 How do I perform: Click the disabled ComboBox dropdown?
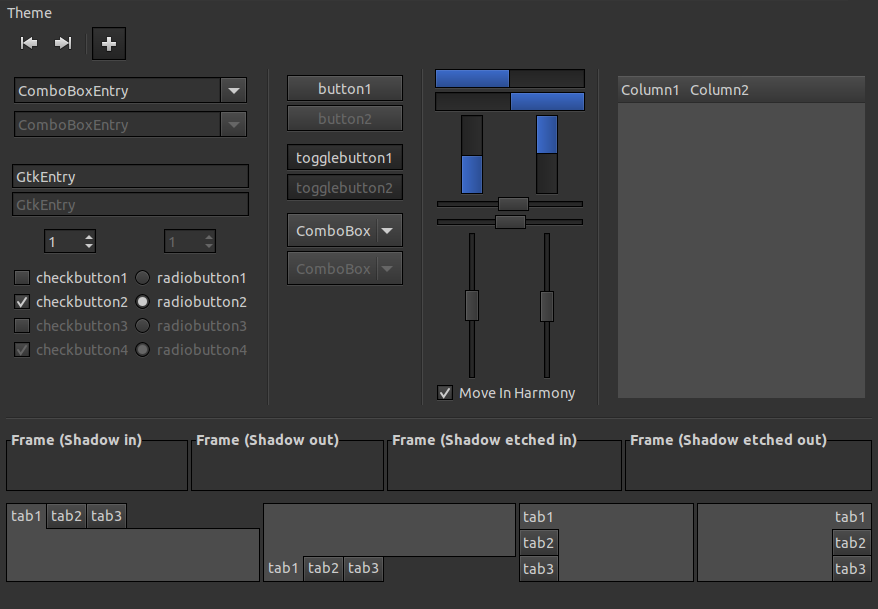345,269
